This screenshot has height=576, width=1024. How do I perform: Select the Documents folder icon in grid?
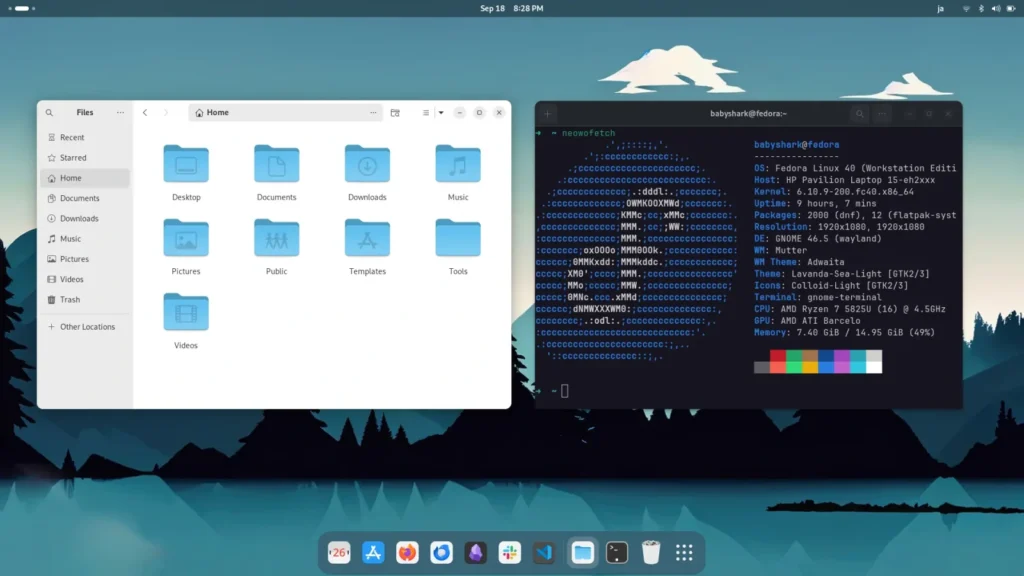[x=276, y=164]
